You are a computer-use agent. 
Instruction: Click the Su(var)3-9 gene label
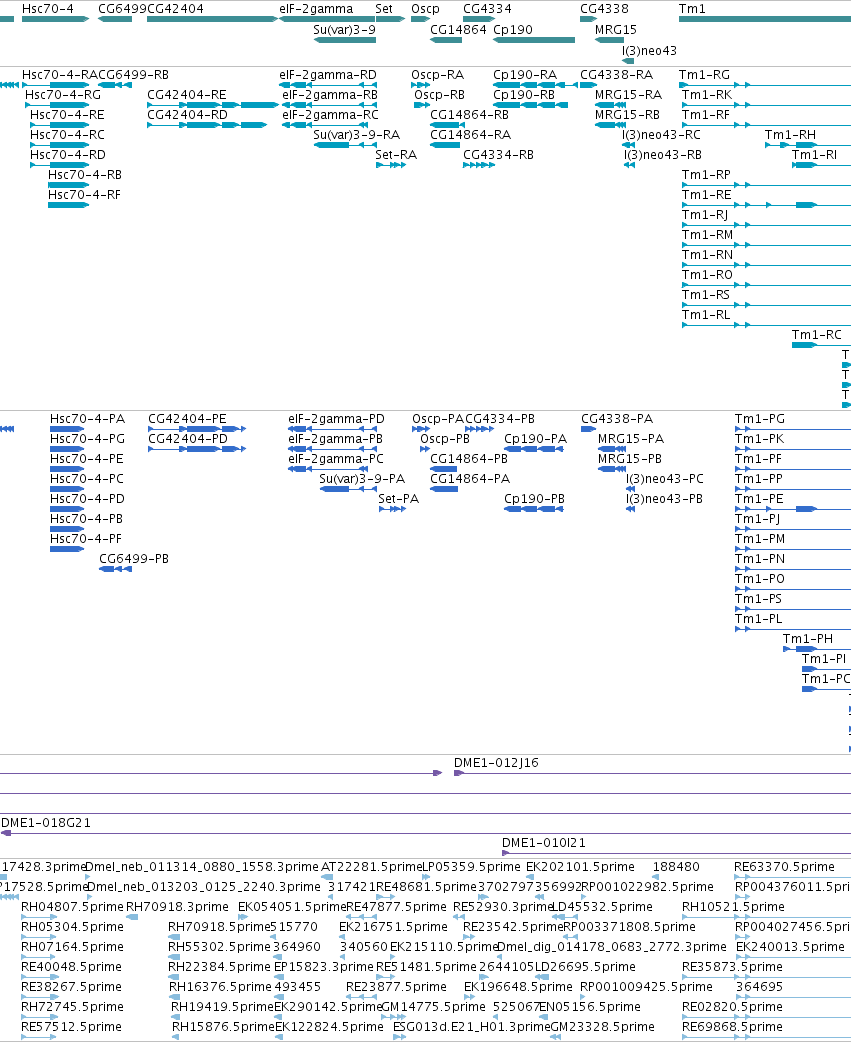[344, 30]
